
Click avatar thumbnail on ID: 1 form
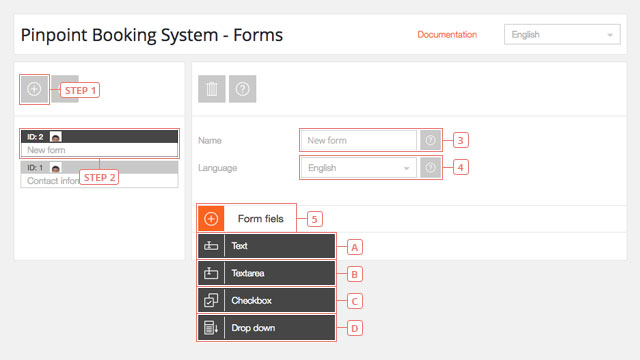(56, 168)
